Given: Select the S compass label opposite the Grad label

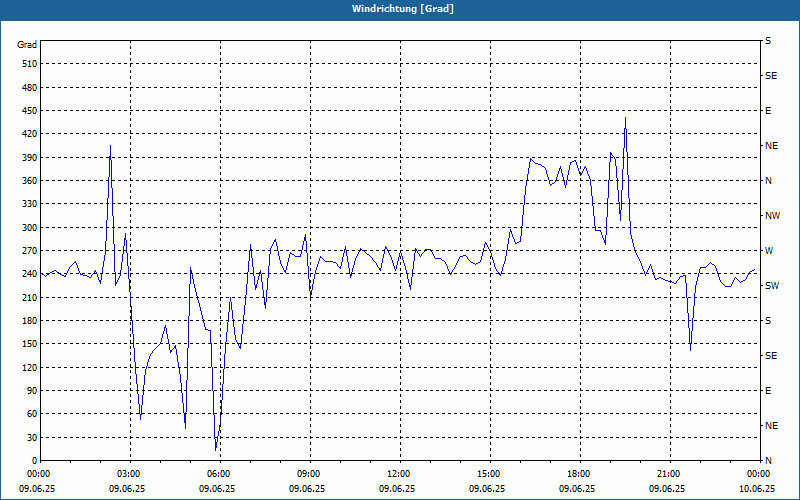Looking at the screenshot, I should click(768, 41).
